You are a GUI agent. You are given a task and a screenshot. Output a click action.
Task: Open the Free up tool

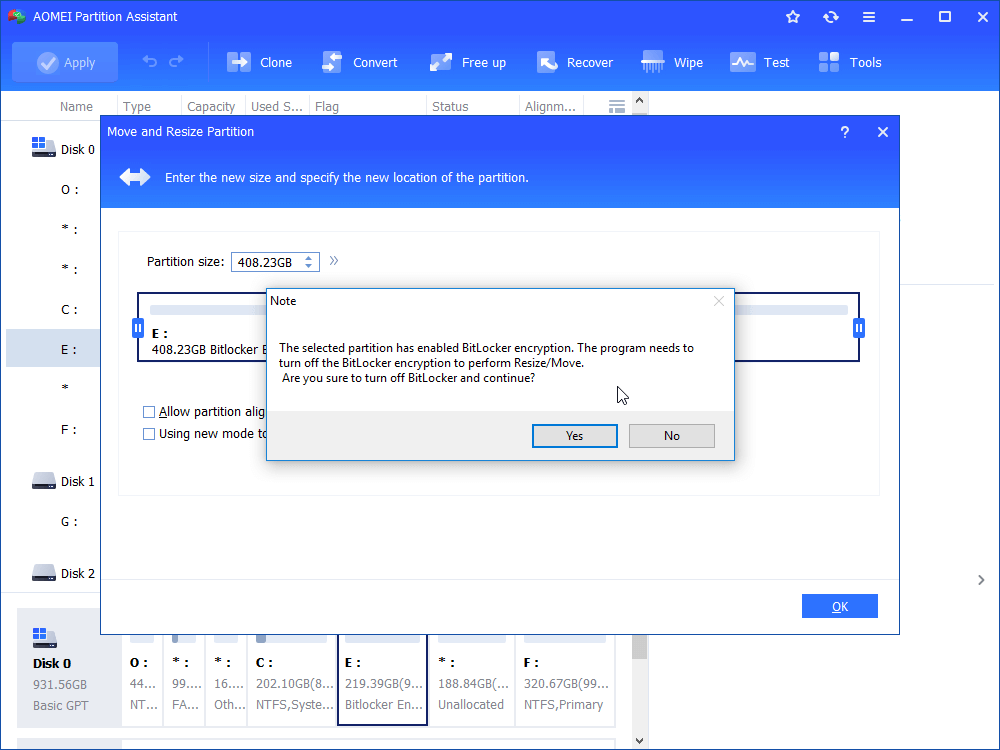click(x=440, y=61)
